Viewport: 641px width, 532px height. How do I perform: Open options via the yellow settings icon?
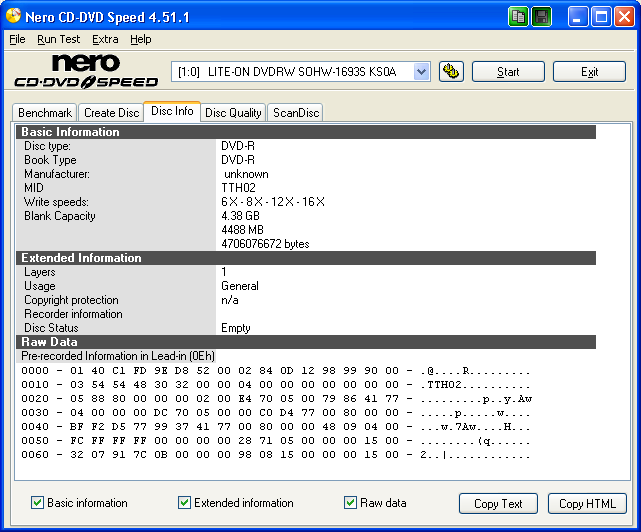[x=450, y=71]
